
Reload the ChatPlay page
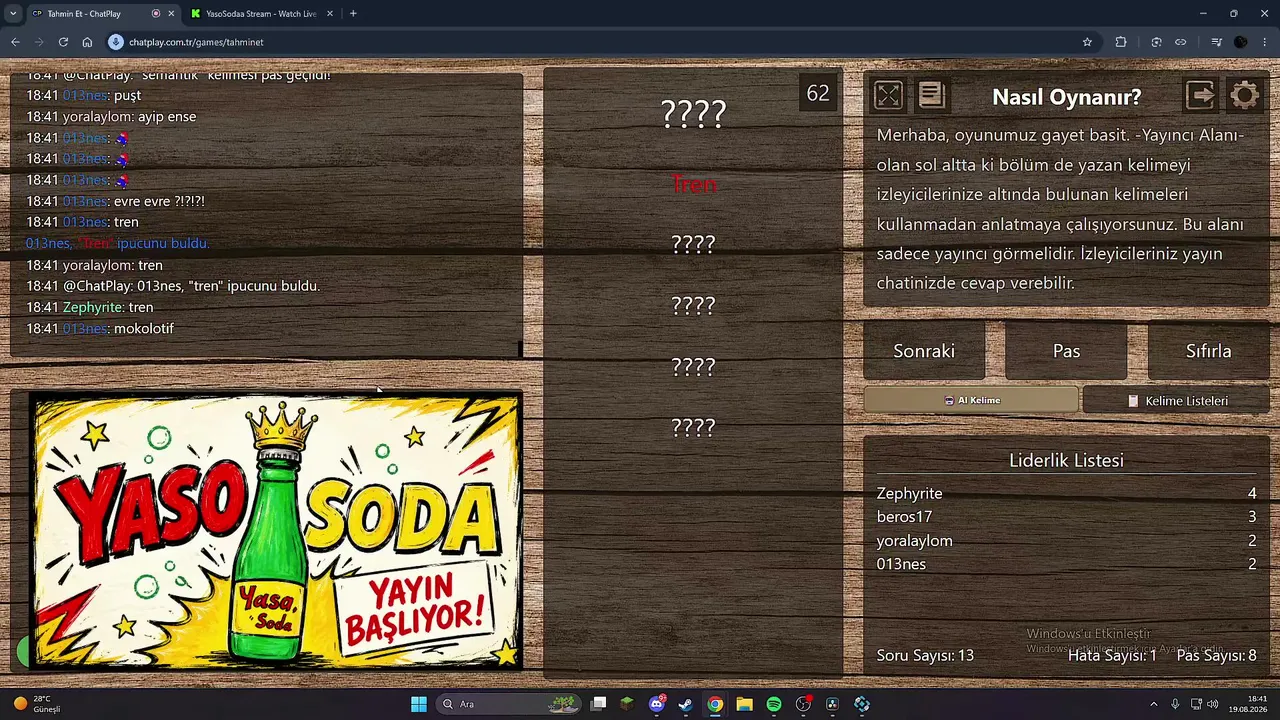tap(63, 42)
